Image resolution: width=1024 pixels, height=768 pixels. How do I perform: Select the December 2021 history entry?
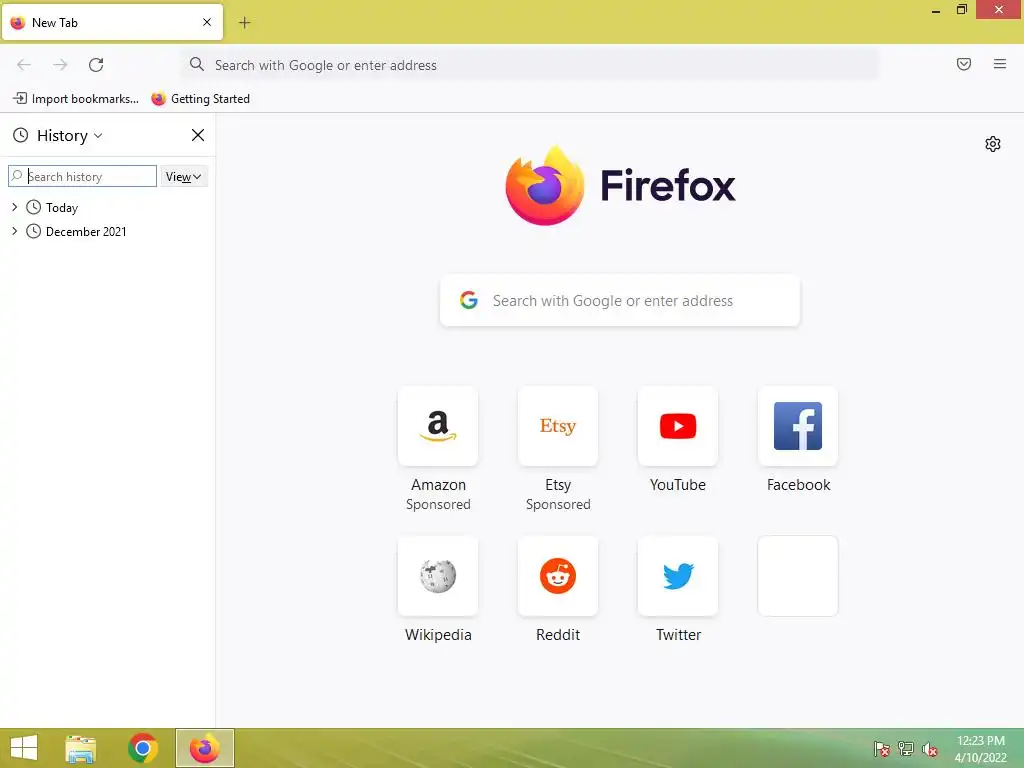tap(86, 231)
